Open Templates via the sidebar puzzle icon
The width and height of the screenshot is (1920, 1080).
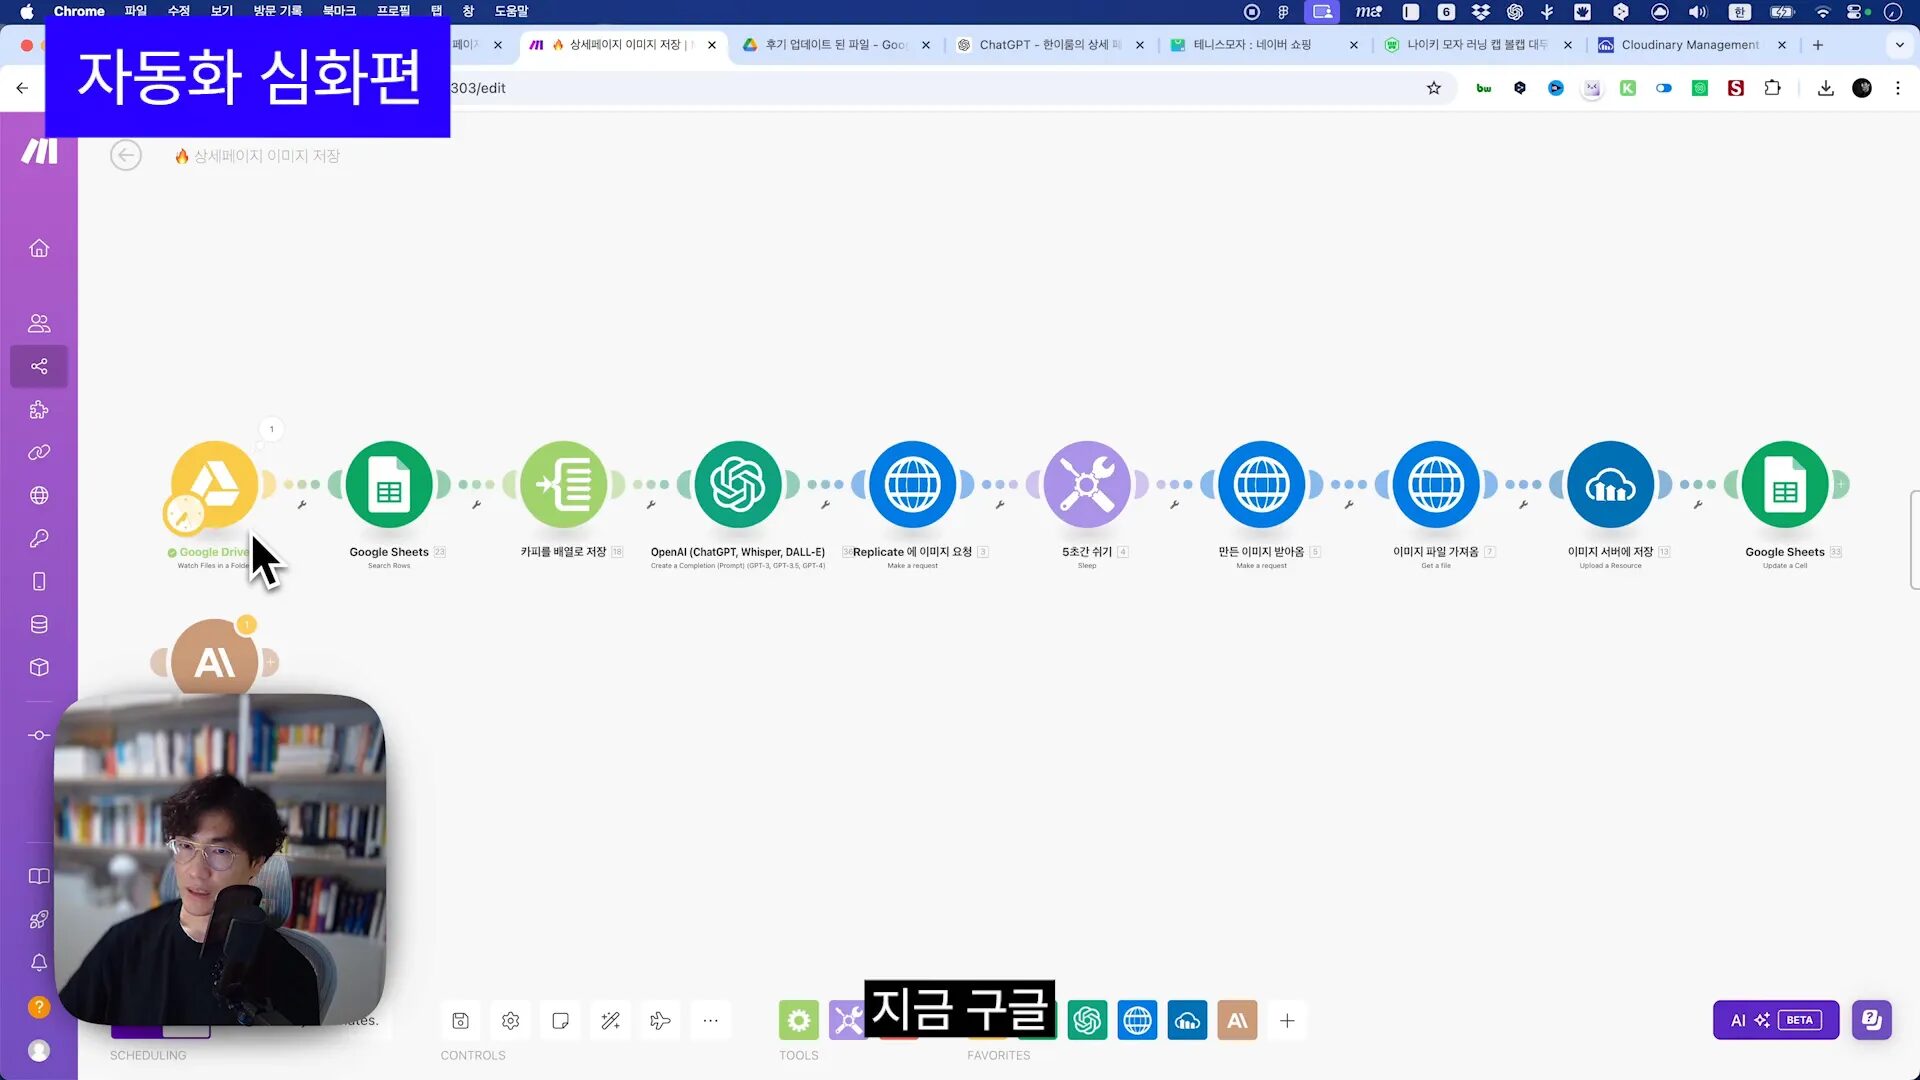click(x=39, y=409)
